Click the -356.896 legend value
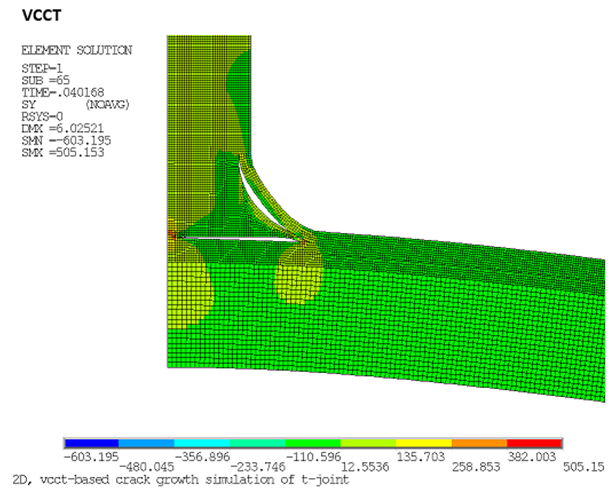 [202, 457]
